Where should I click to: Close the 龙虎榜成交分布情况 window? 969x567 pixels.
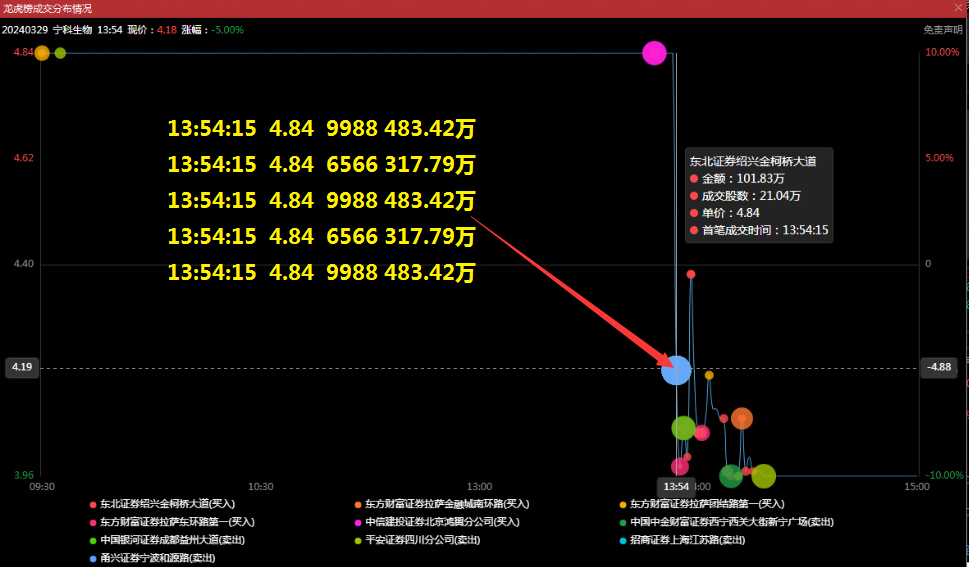point(959,8)
